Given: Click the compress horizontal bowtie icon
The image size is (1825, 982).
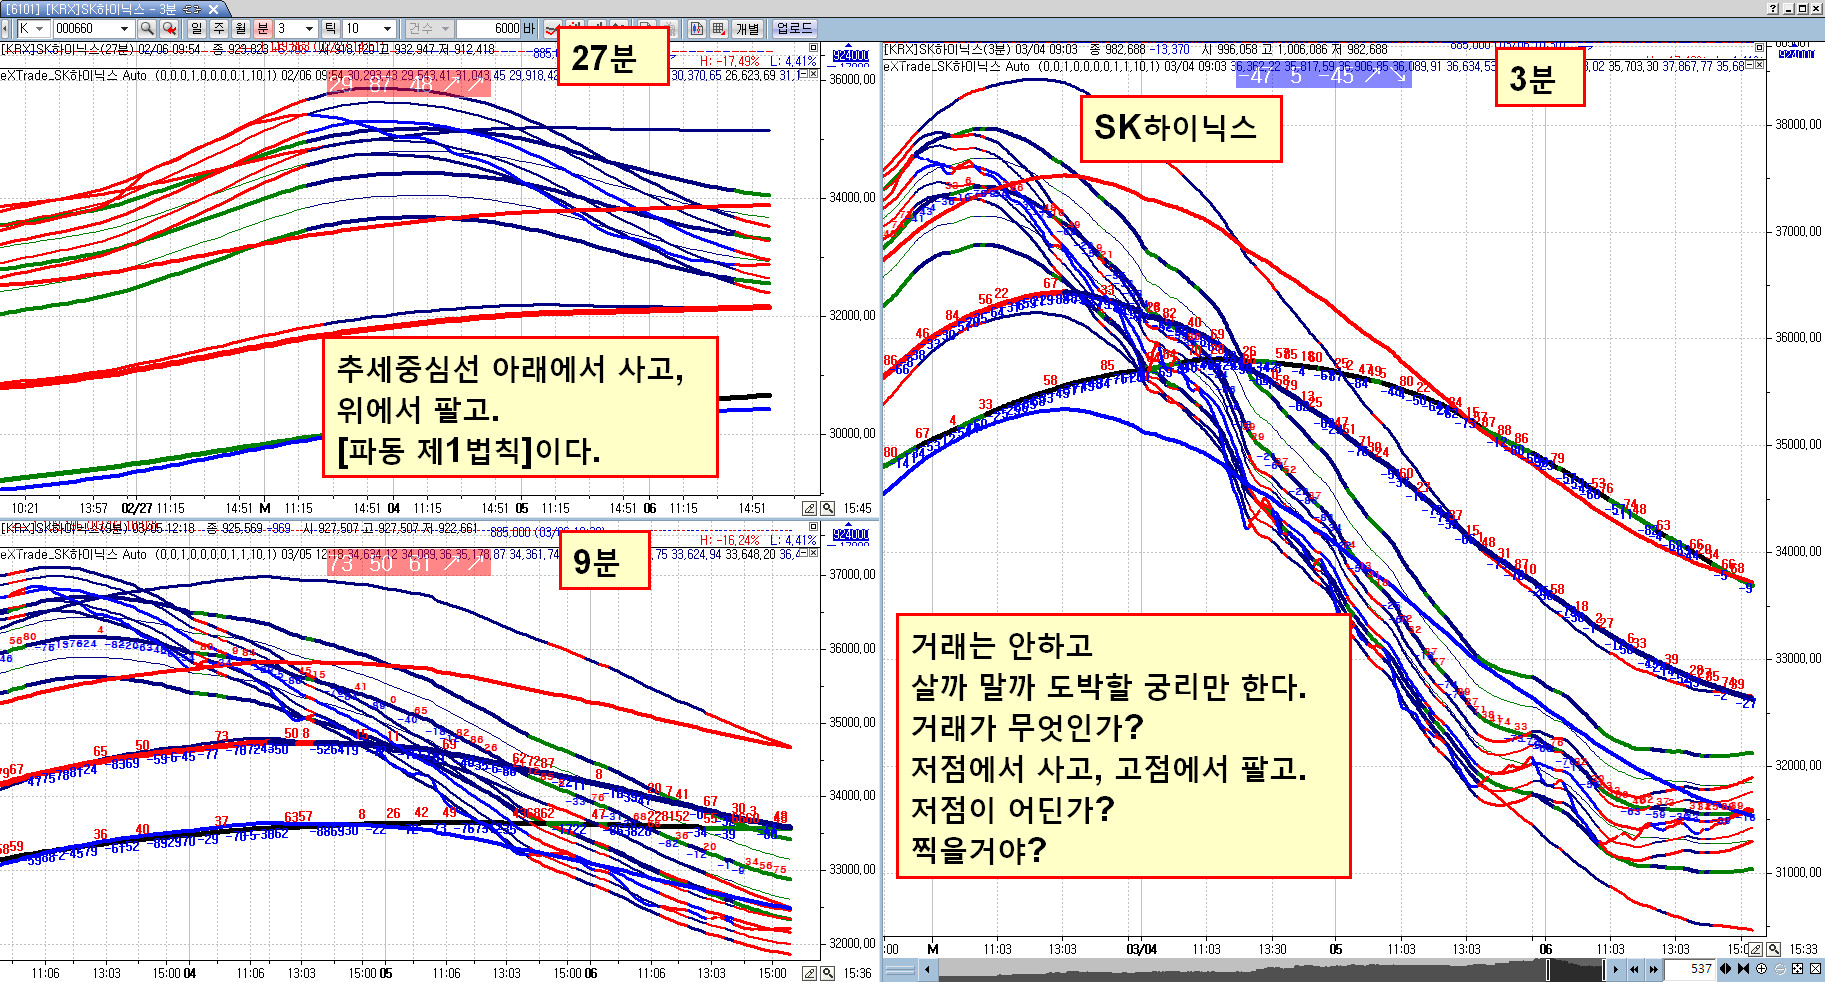Looking at the screenshot, I should [1743, 969].
